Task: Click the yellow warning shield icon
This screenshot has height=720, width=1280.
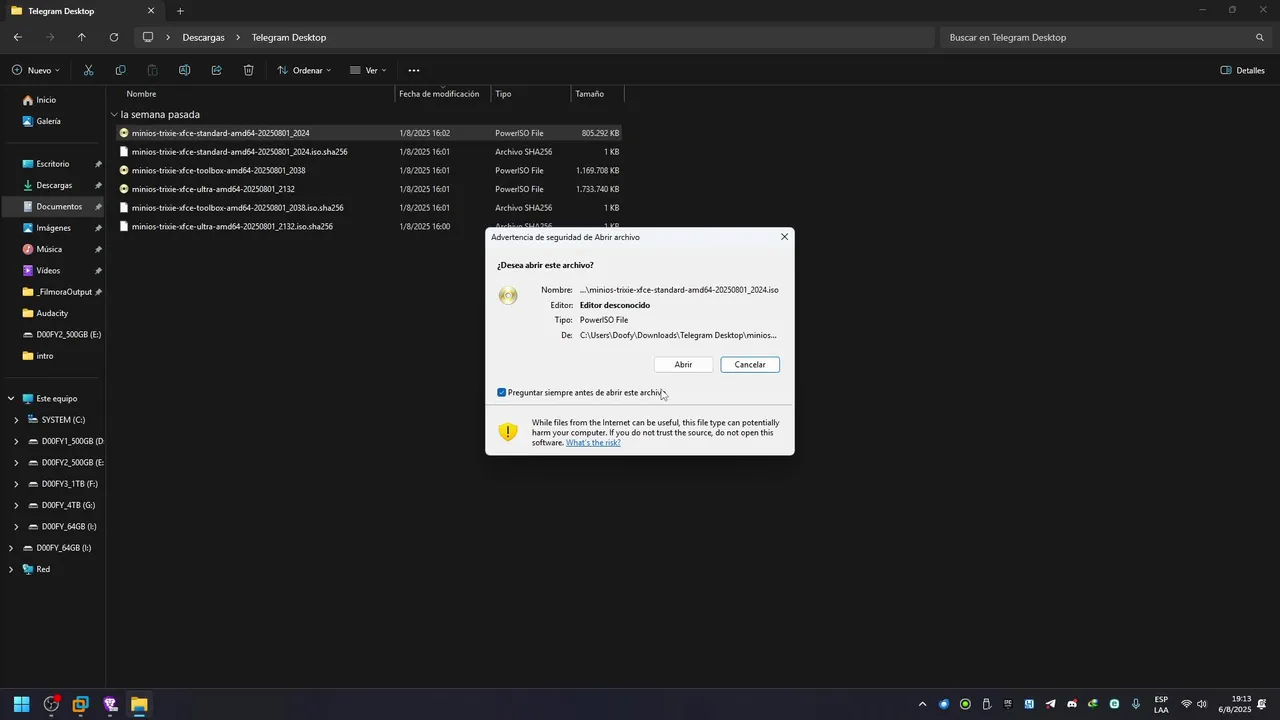Action: click(x=508, y=432)
